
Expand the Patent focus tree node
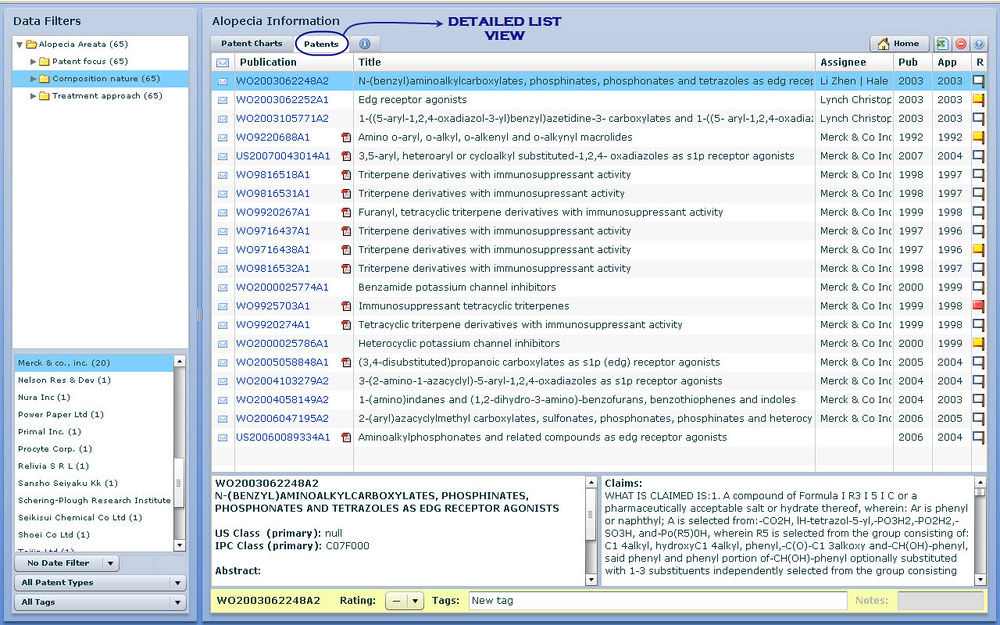pyautogui.click(x=33, y=62)
